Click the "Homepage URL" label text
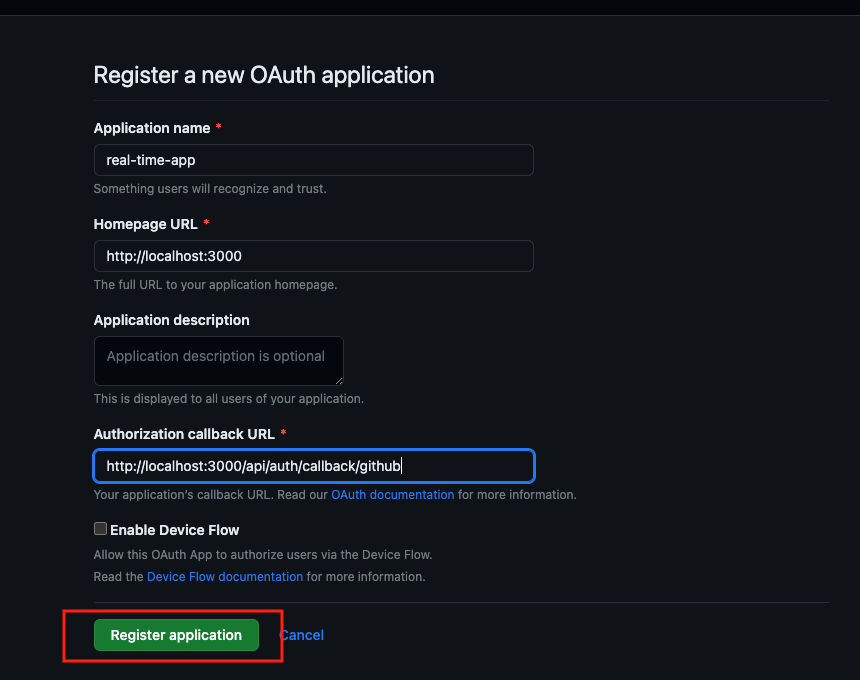This screenshot has height=680, width=860. pos(146,224)
